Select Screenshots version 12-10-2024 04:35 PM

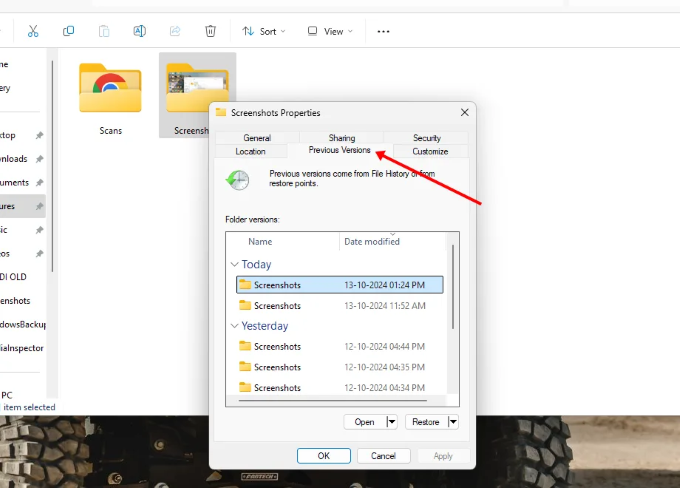point(340,367)
